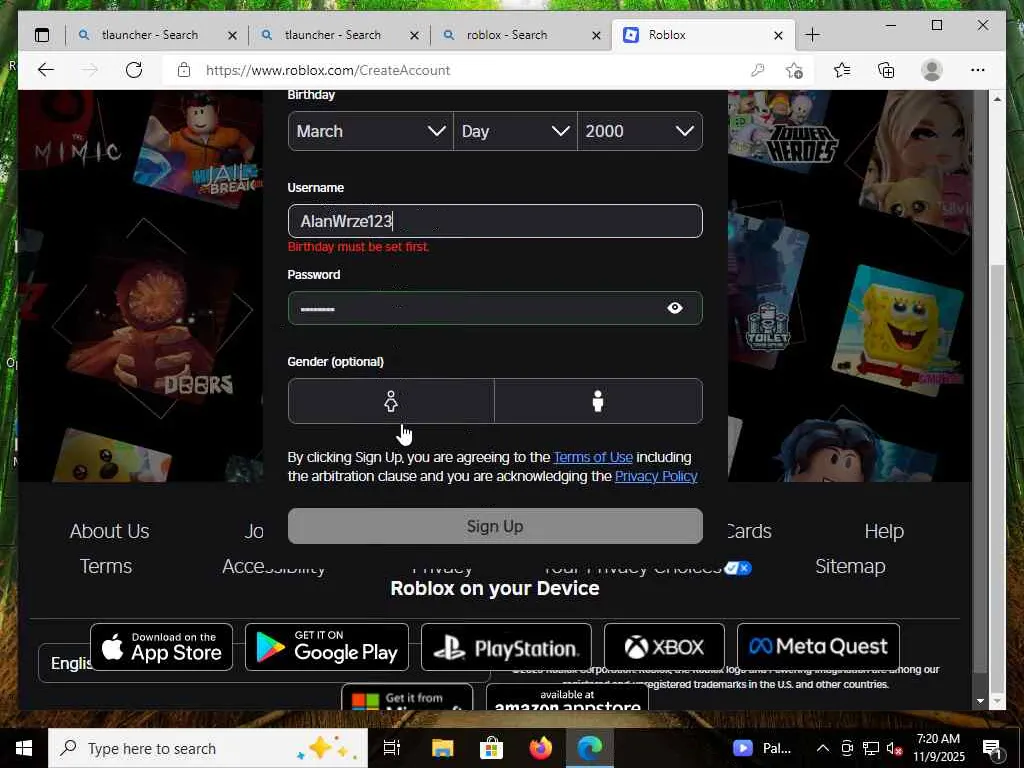
Task: Open the Help footer link
Action: click(884, 531)
